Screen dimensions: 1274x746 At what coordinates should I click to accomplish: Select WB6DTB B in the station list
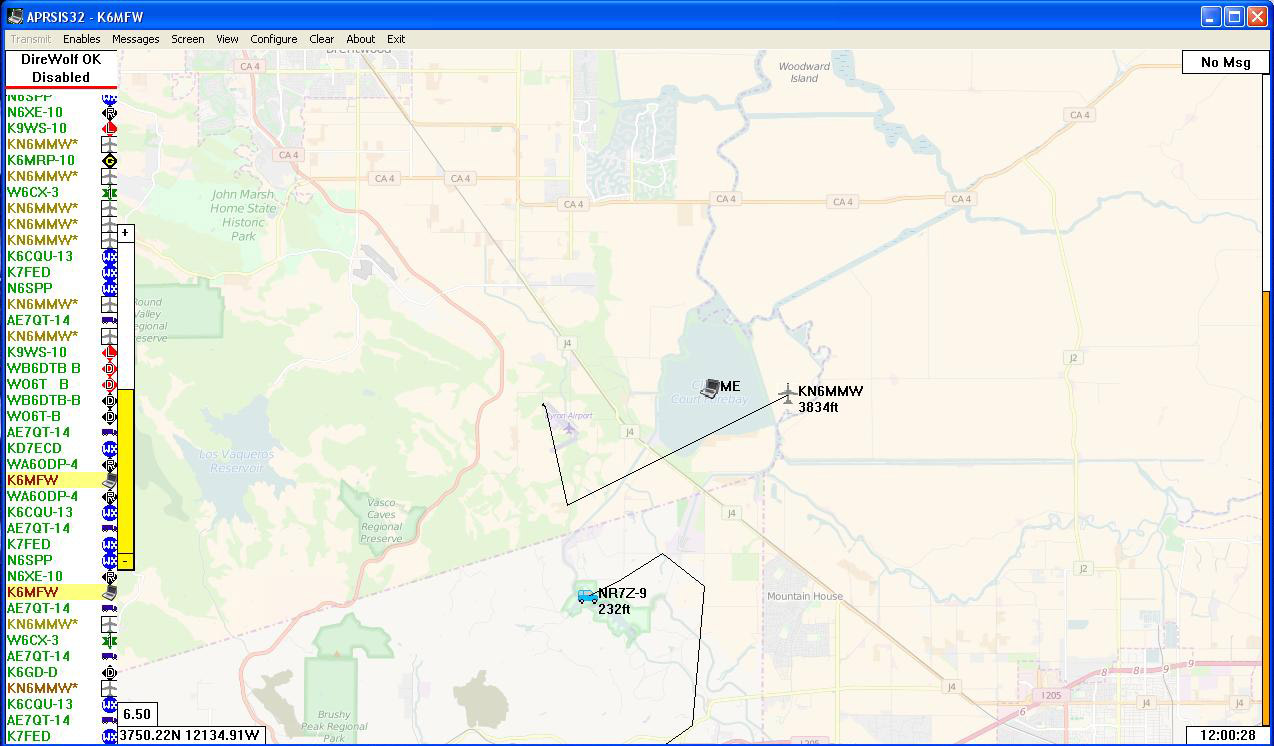click(44, 368)
